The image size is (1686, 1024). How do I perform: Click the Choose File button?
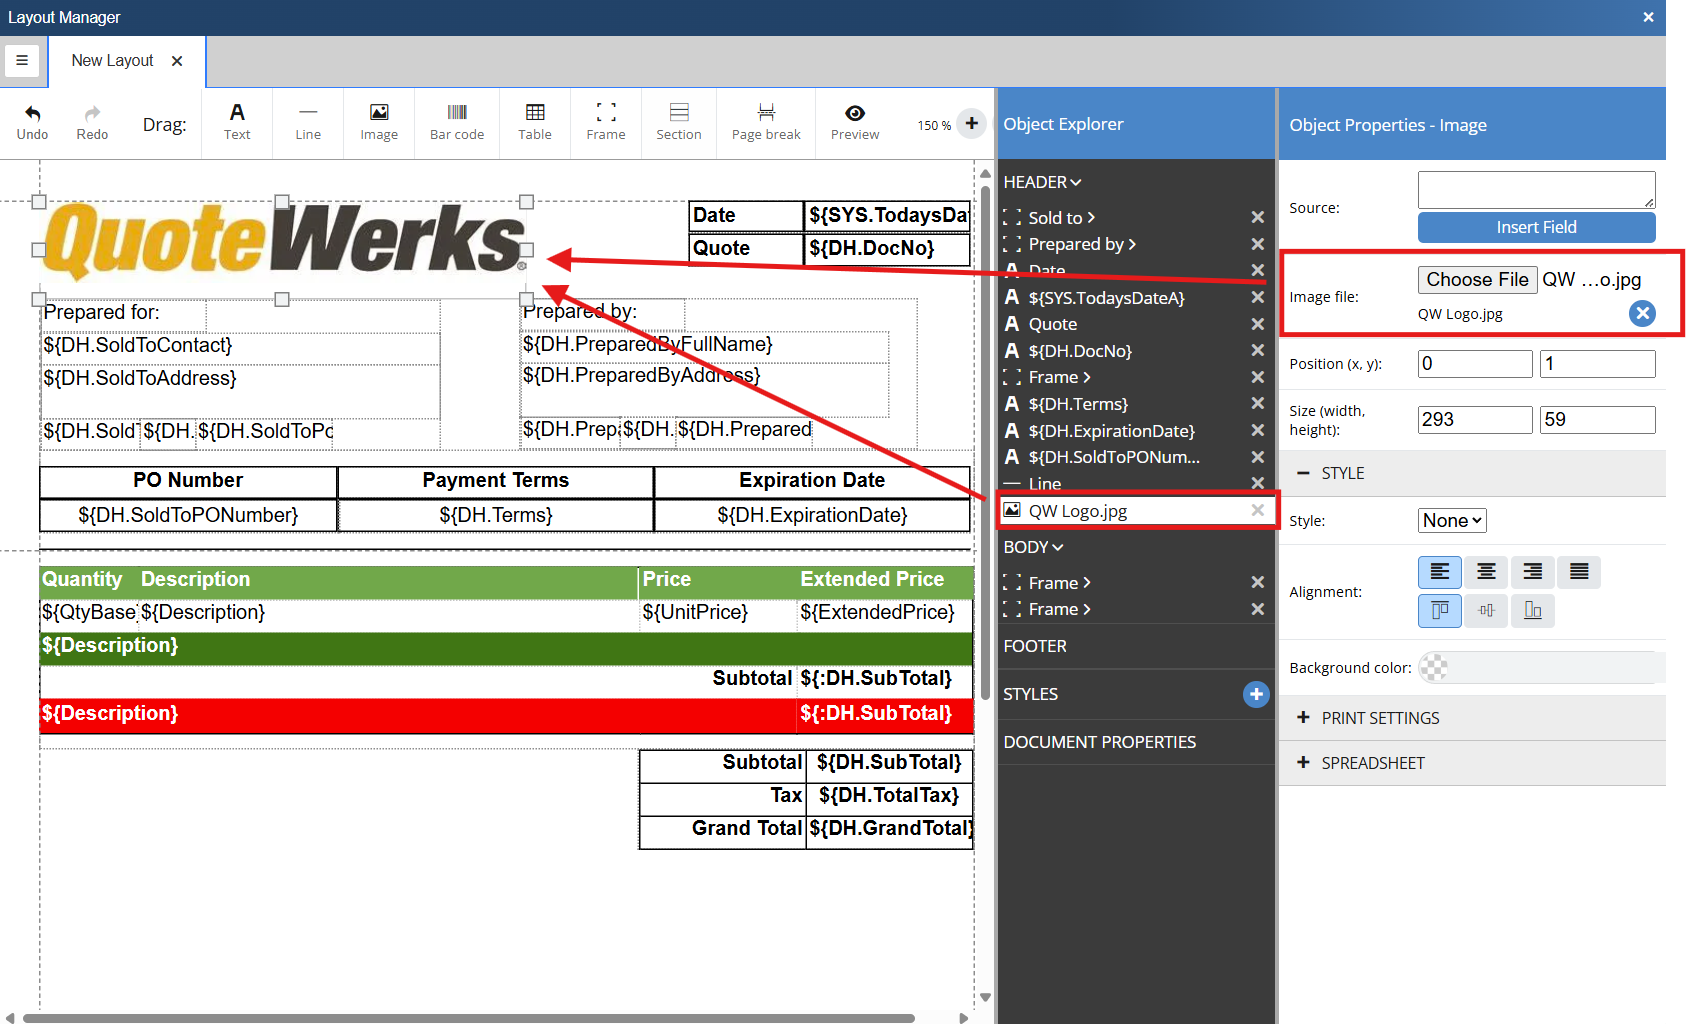click(x=1477, y=280)
